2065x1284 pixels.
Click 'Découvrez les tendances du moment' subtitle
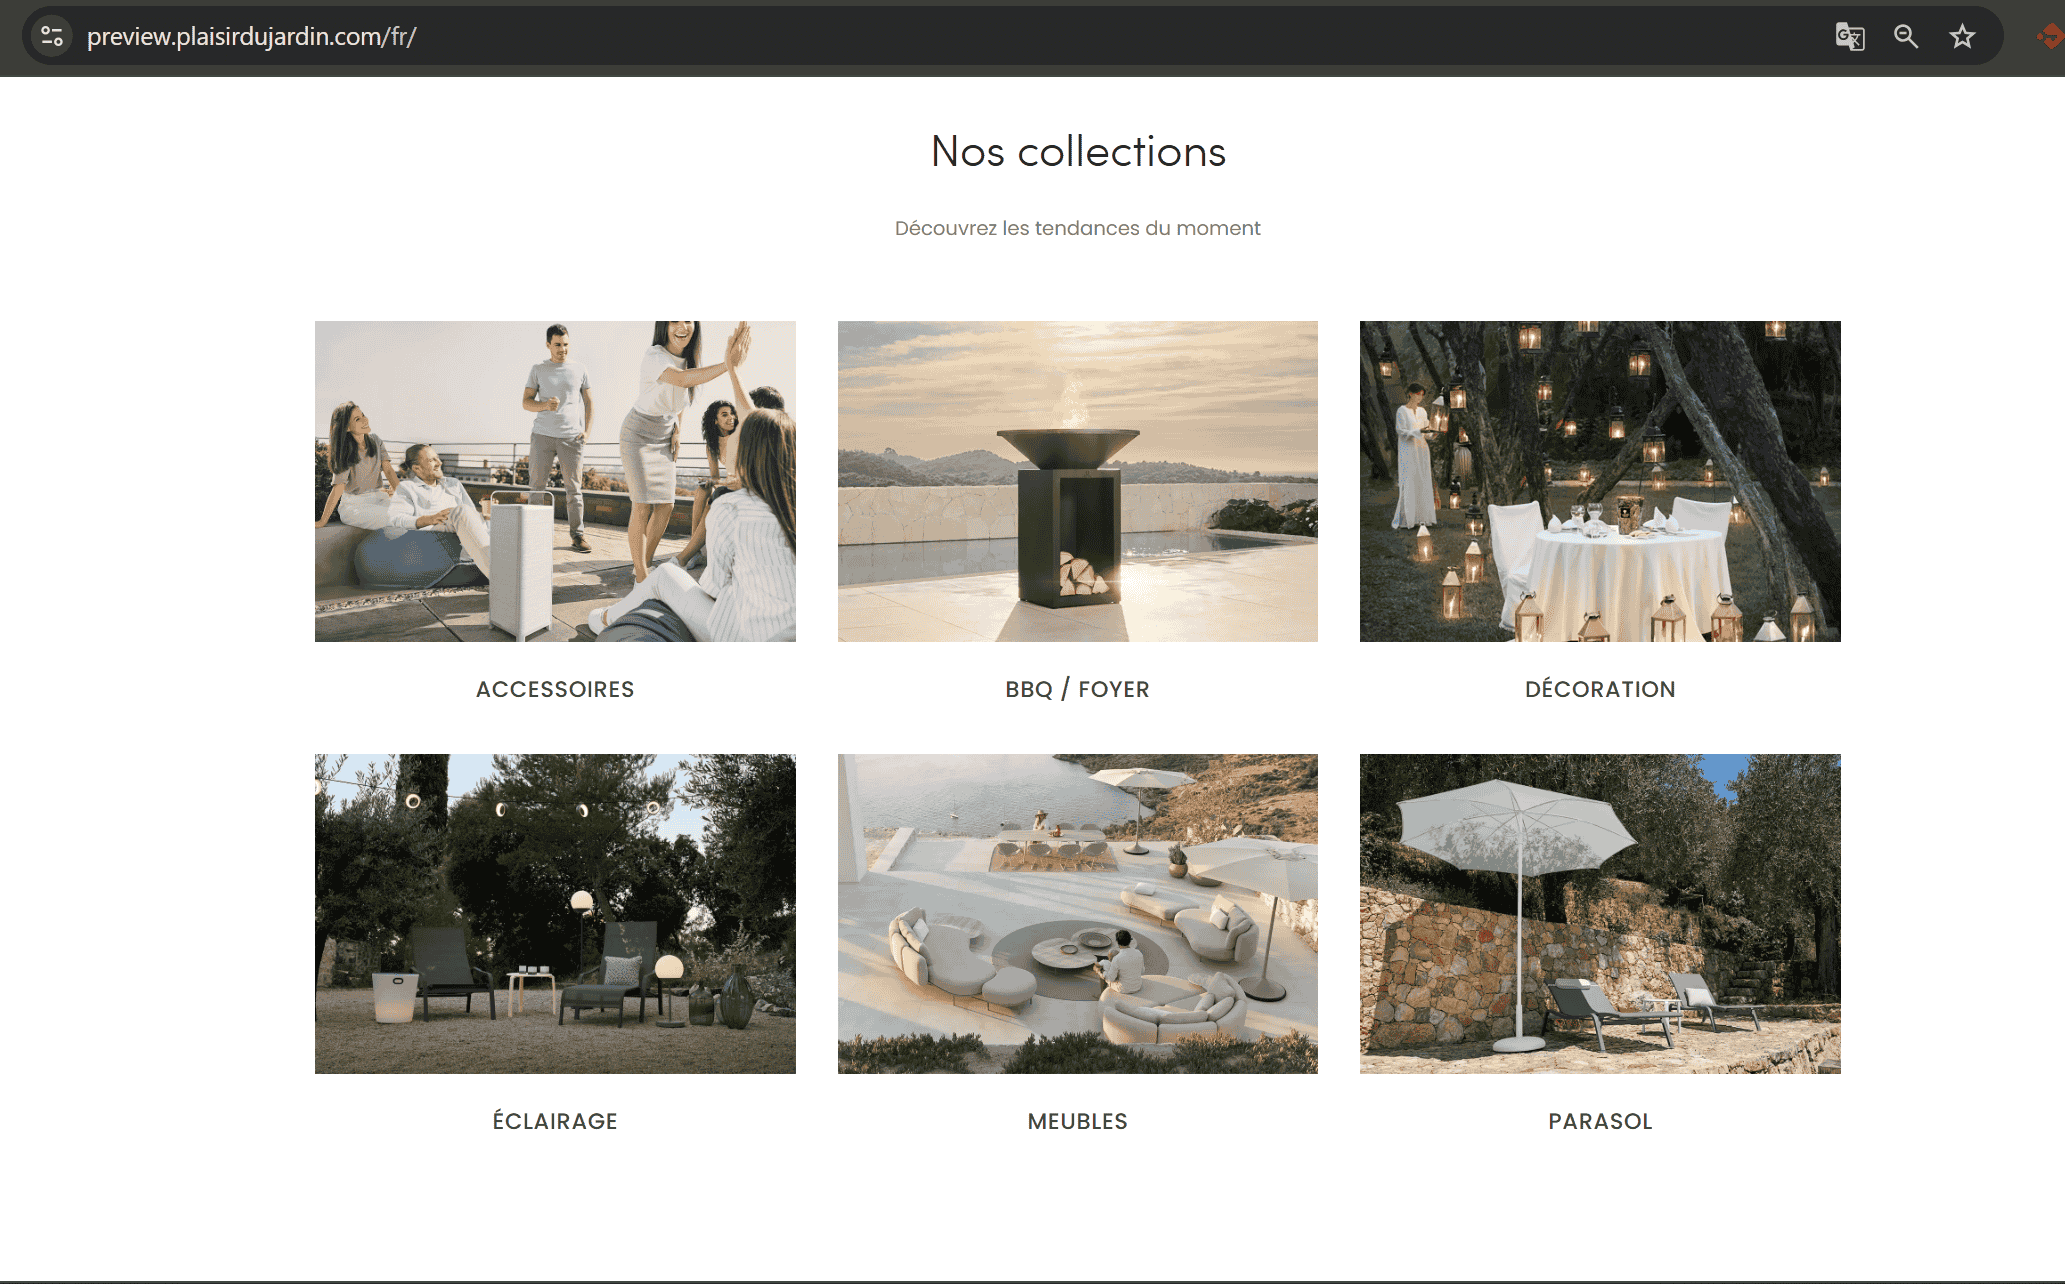(1077, 228)
